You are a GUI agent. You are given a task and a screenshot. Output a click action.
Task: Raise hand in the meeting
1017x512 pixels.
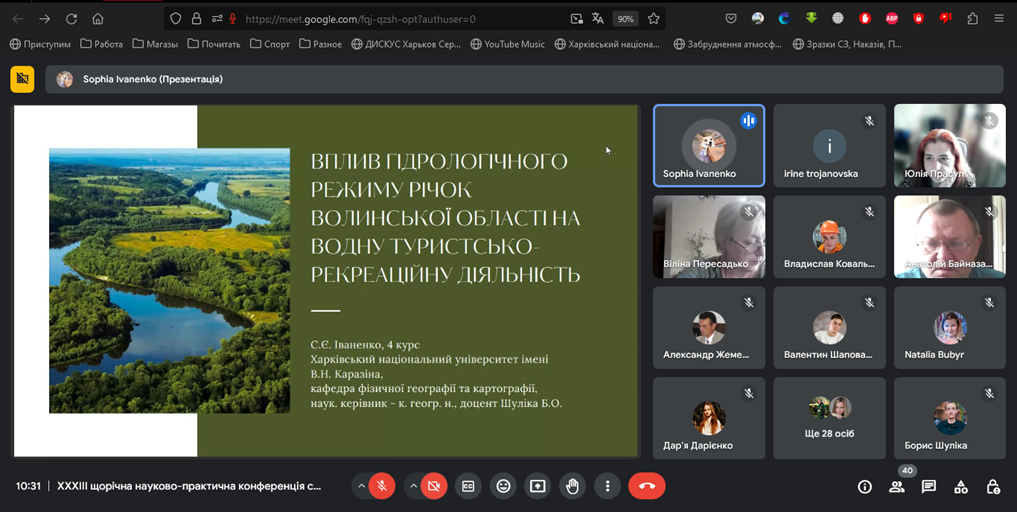(x=572, y=486)
